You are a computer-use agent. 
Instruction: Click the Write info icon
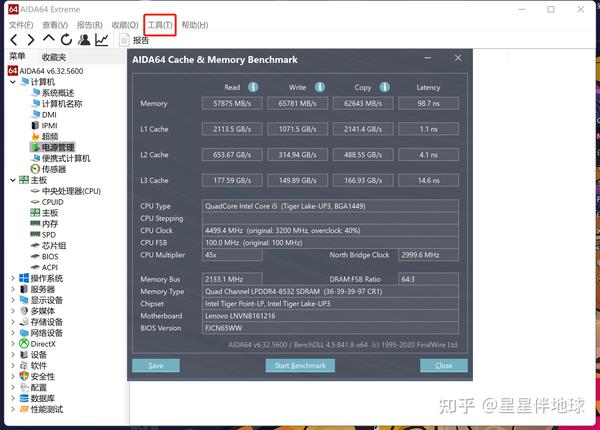320,87
